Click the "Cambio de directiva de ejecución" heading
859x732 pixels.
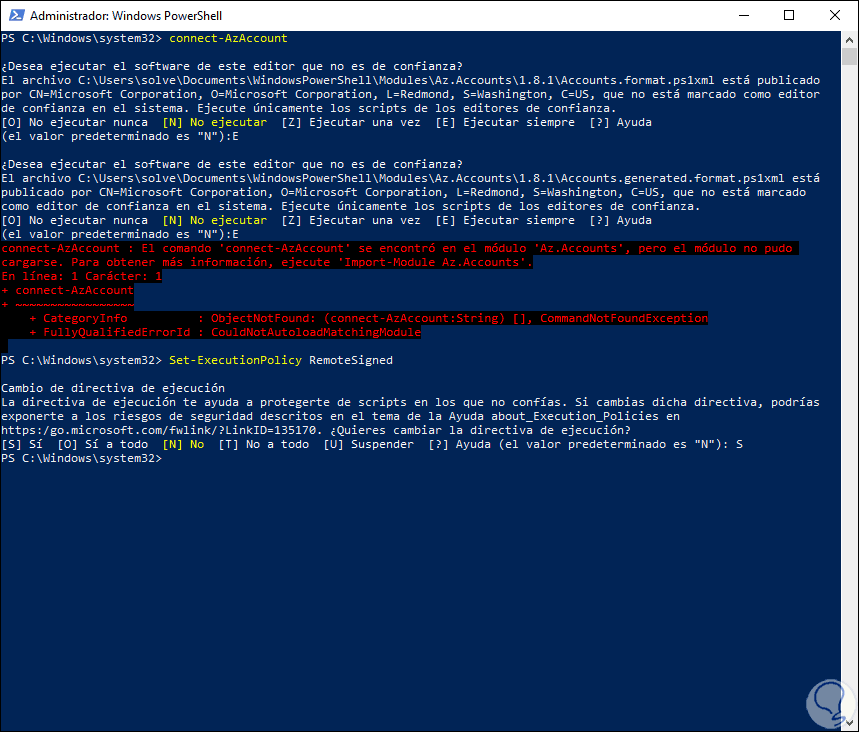point(113,388)
